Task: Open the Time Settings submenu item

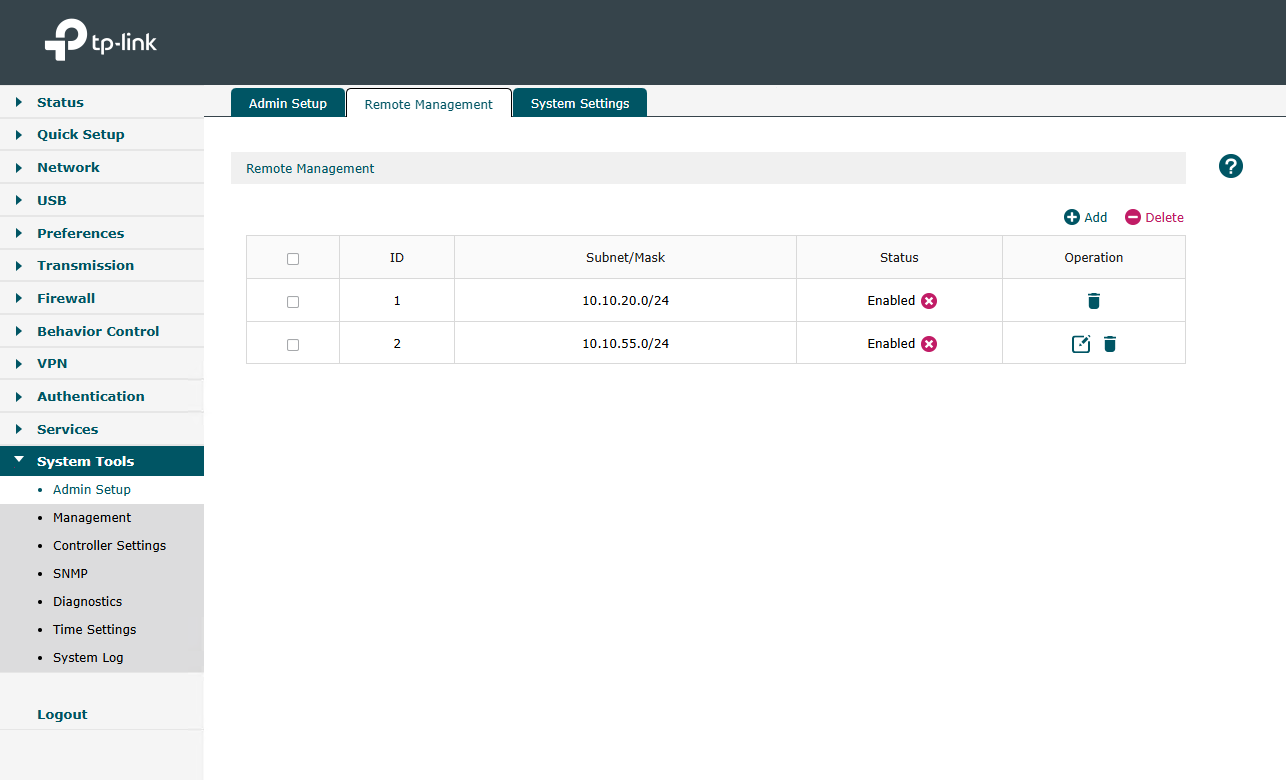Action: point(94,629)
